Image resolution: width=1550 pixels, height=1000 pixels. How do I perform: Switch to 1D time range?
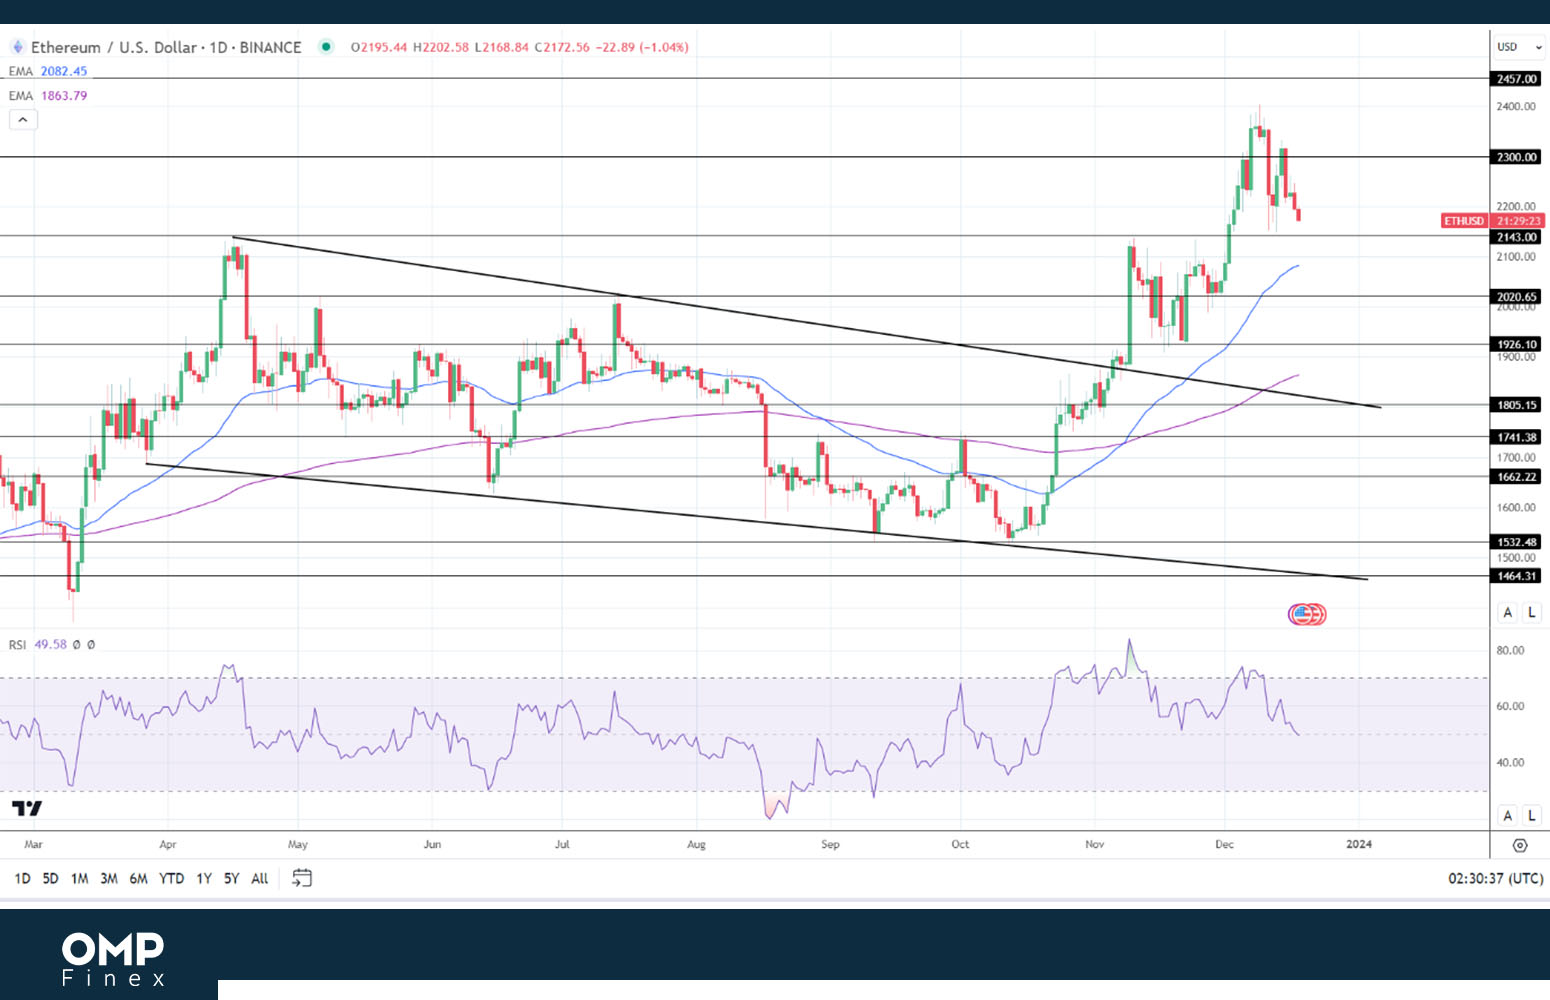(22, 878)
